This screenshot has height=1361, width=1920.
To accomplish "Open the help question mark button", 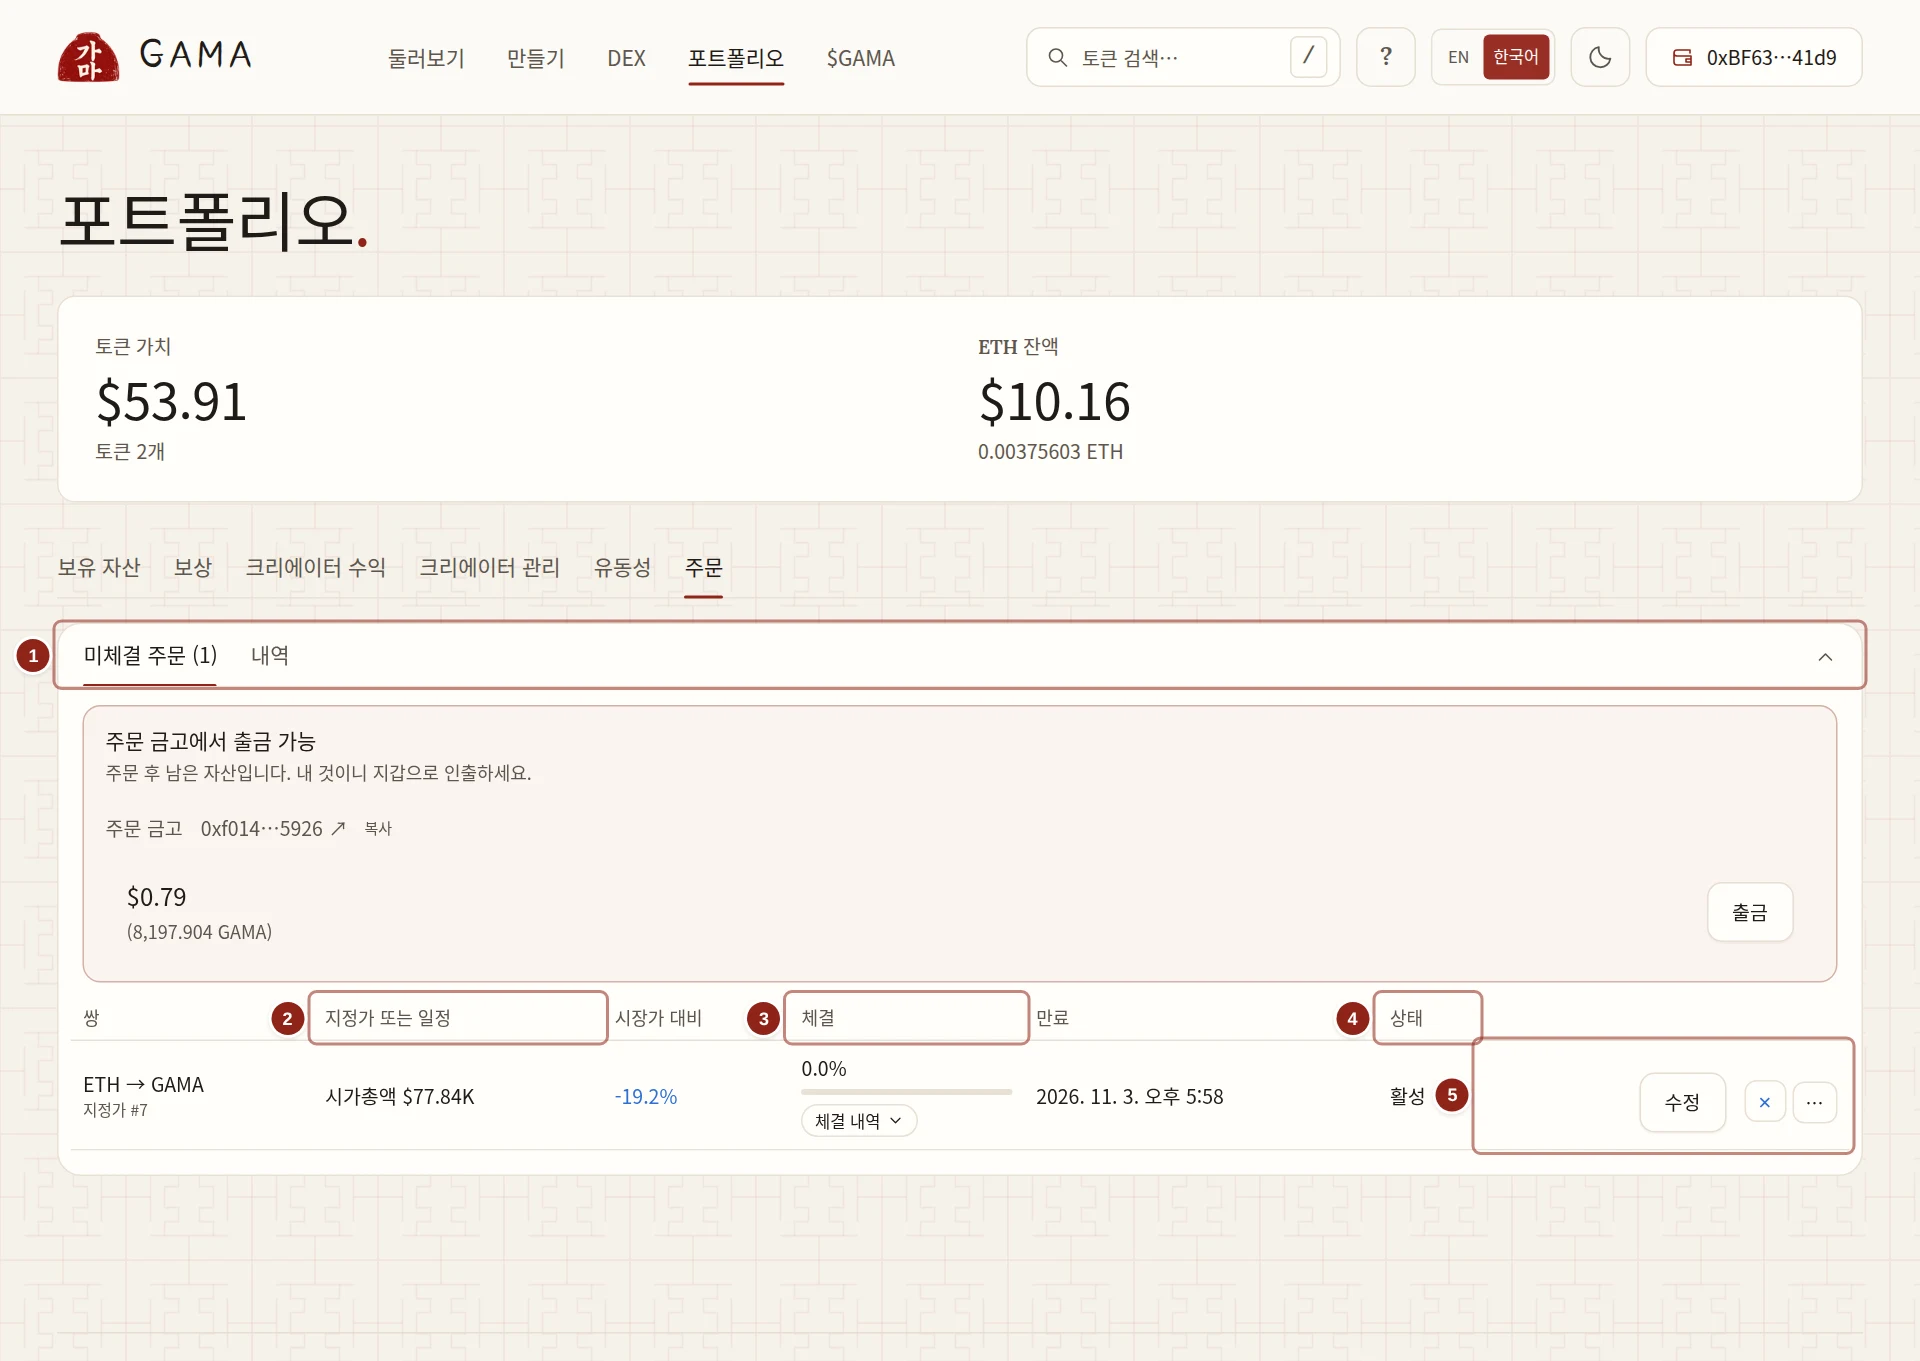I will click(1385, 57).
